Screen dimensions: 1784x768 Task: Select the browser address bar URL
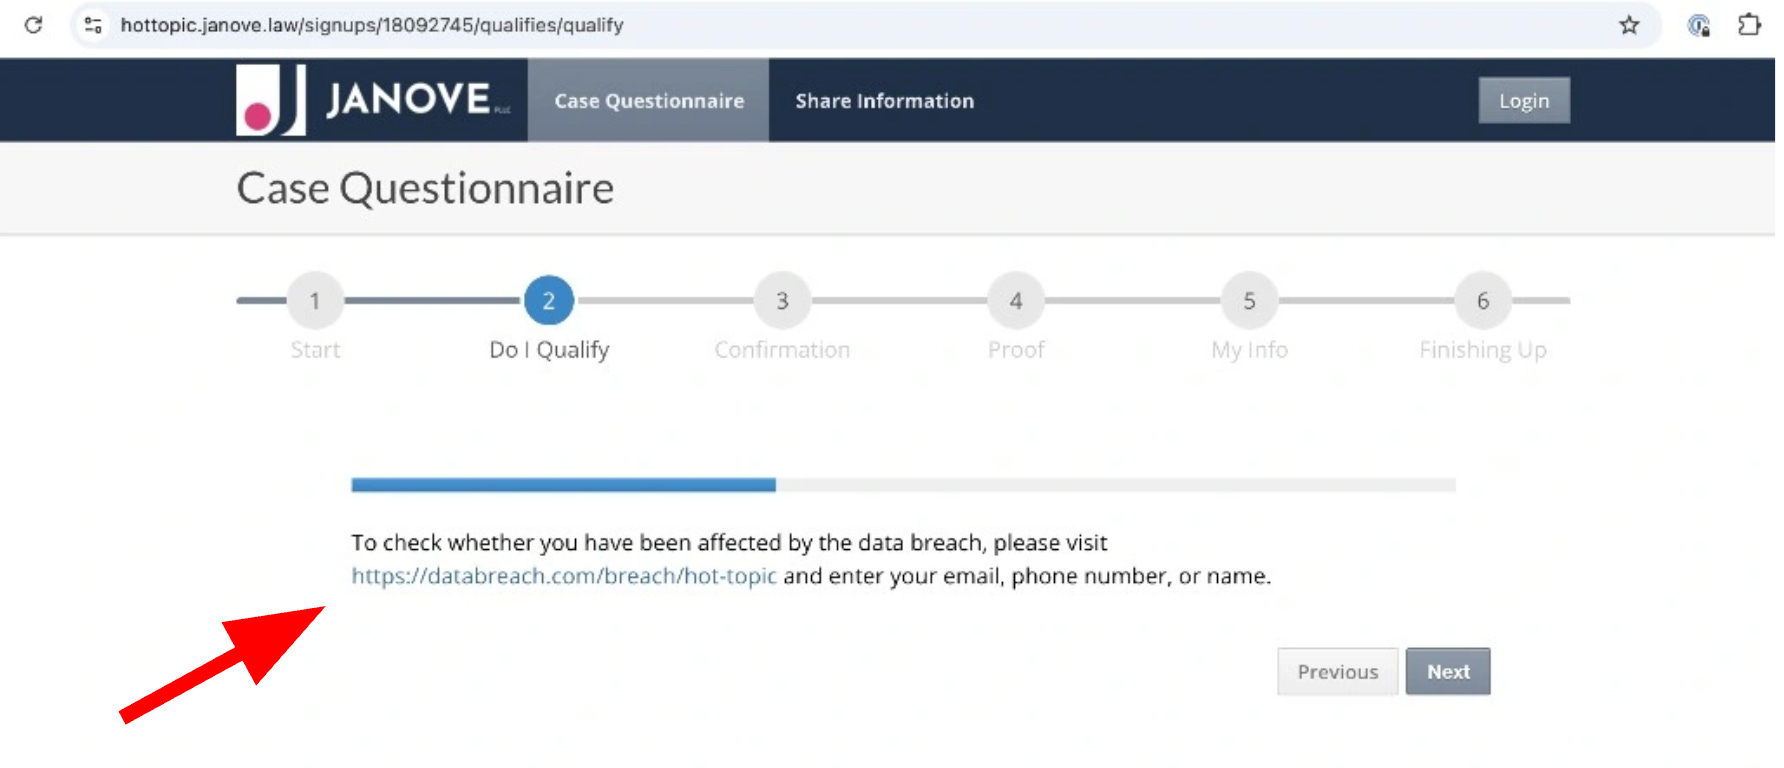(372, 25)
